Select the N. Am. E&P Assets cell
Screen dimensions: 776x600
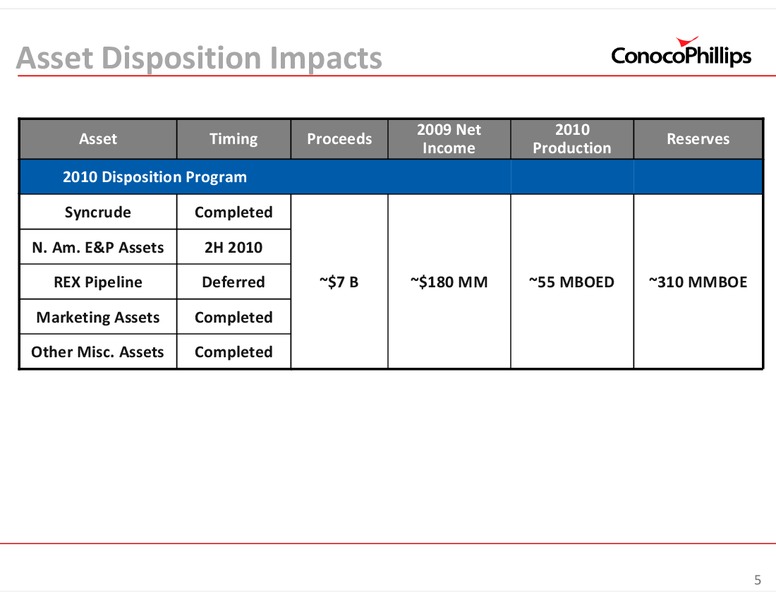[x=98, y=247]
